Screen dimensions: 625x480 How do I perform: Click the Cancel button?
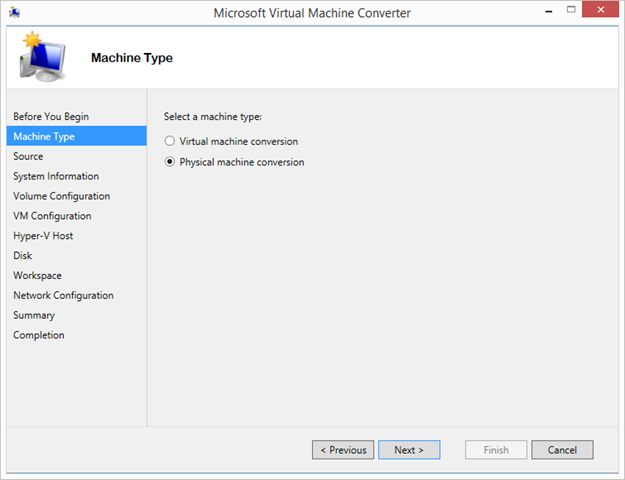click(562, 450)
